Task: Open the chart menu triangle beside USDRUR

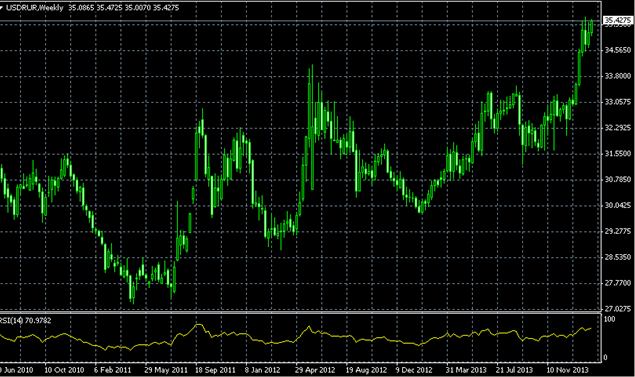Action: point(1,8)
